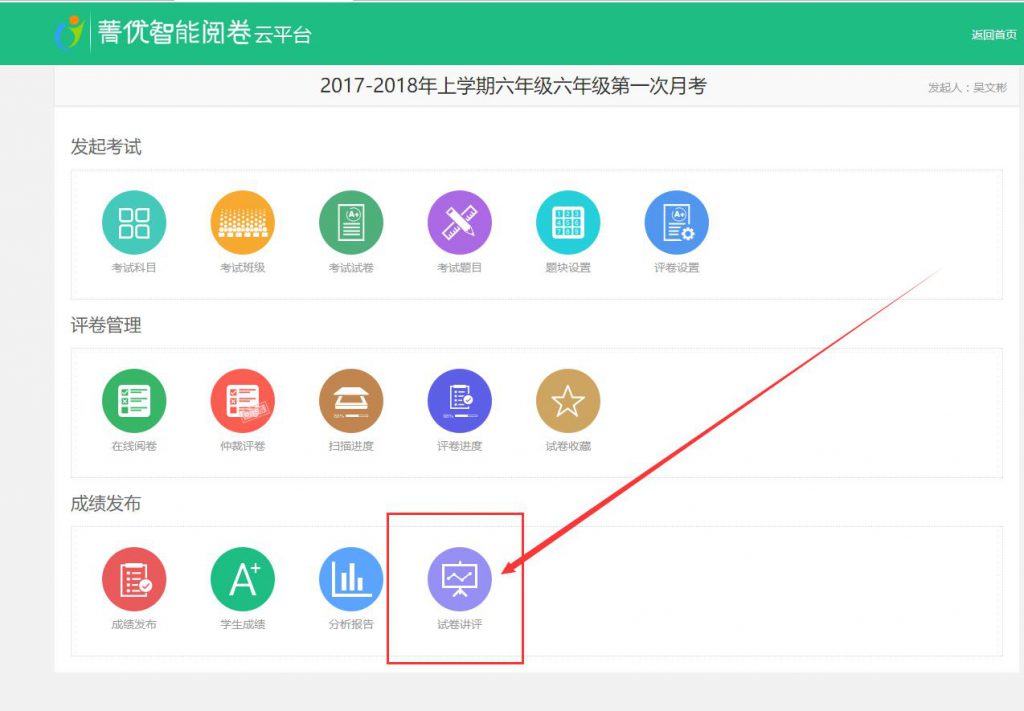Click the exam title 2017-2018年上学期 heading
The width and height of the screenshot is (1024, 711).
[512, 87]
